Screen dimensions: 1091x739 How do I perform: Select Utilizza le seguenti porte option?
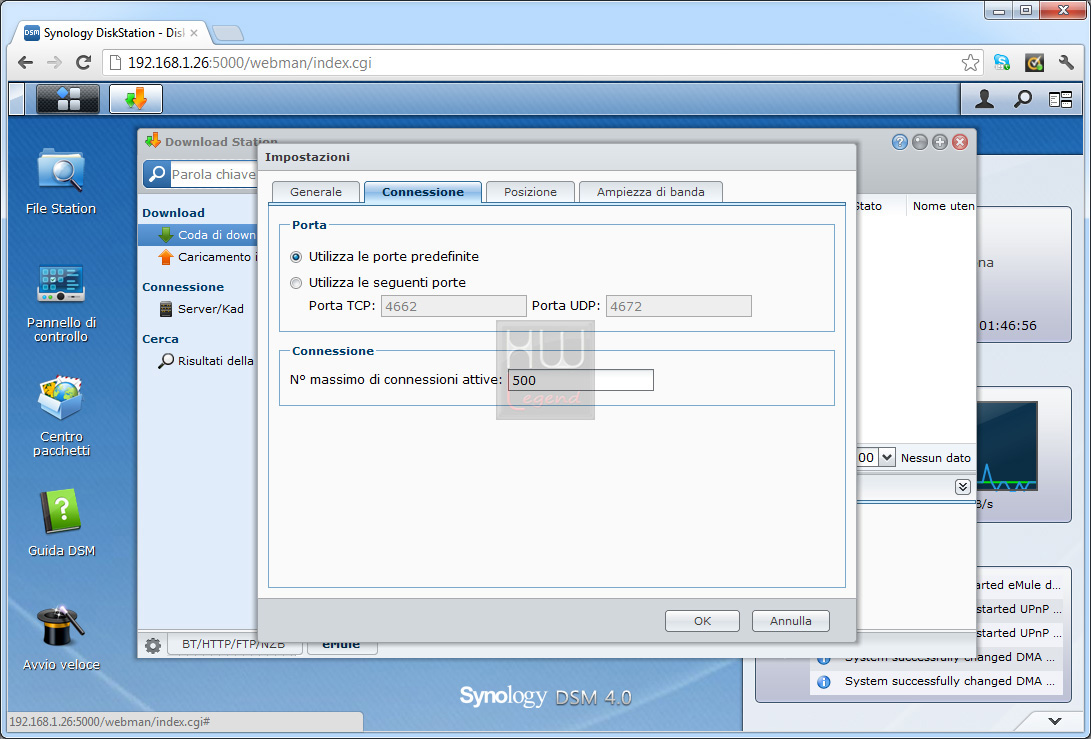(x=296, y=283)
